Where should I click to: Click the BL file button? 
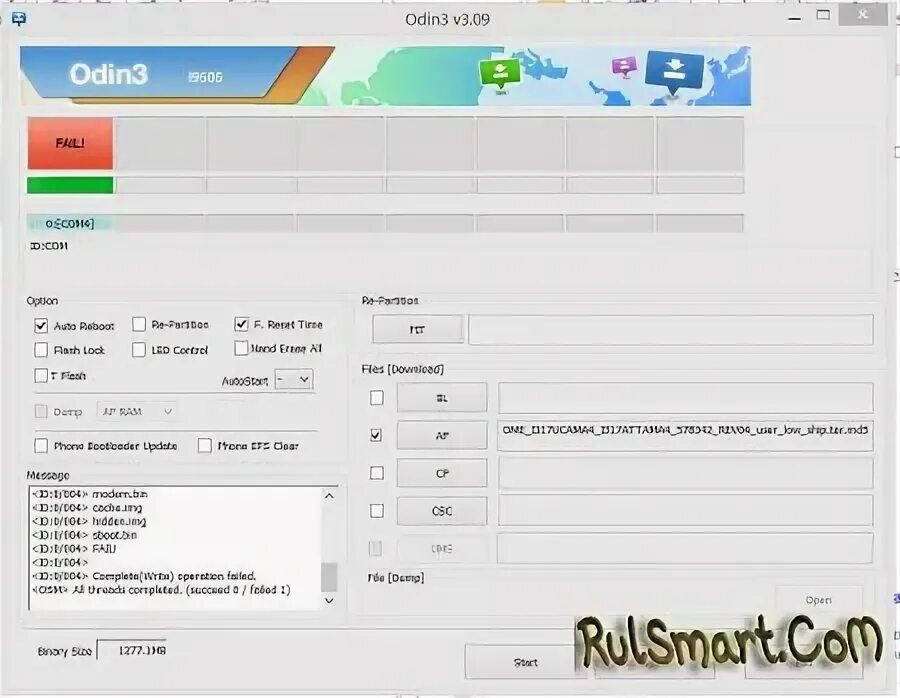pos(442,398)
